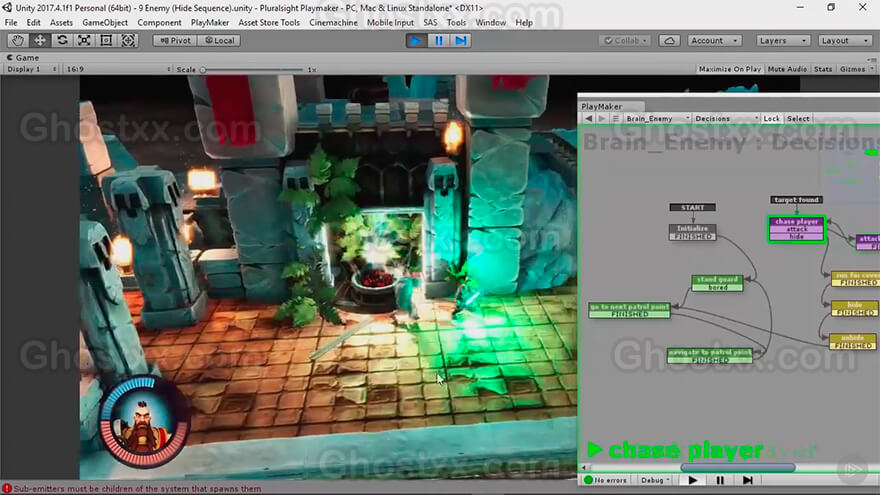
Task: Toggle the Pivot handle position
Action: coord(175,40)
